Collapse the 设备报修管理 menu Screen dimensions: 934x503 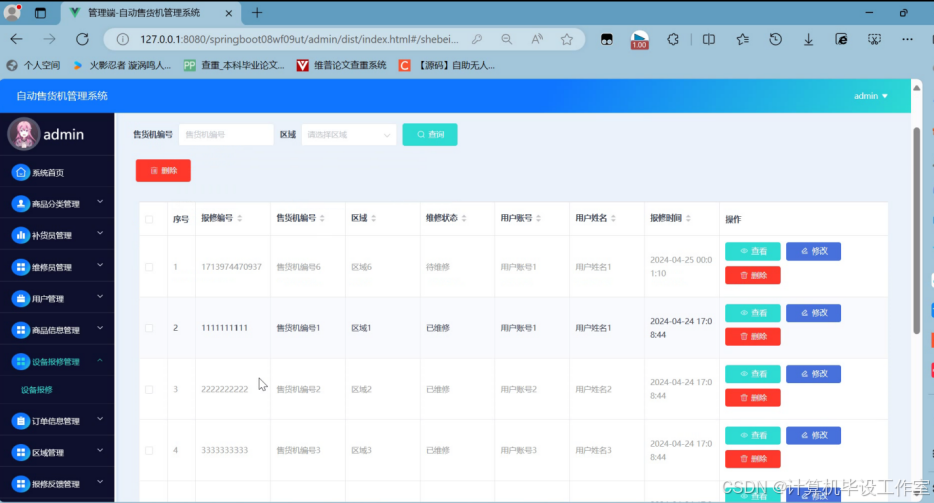(x=100, y=360)
